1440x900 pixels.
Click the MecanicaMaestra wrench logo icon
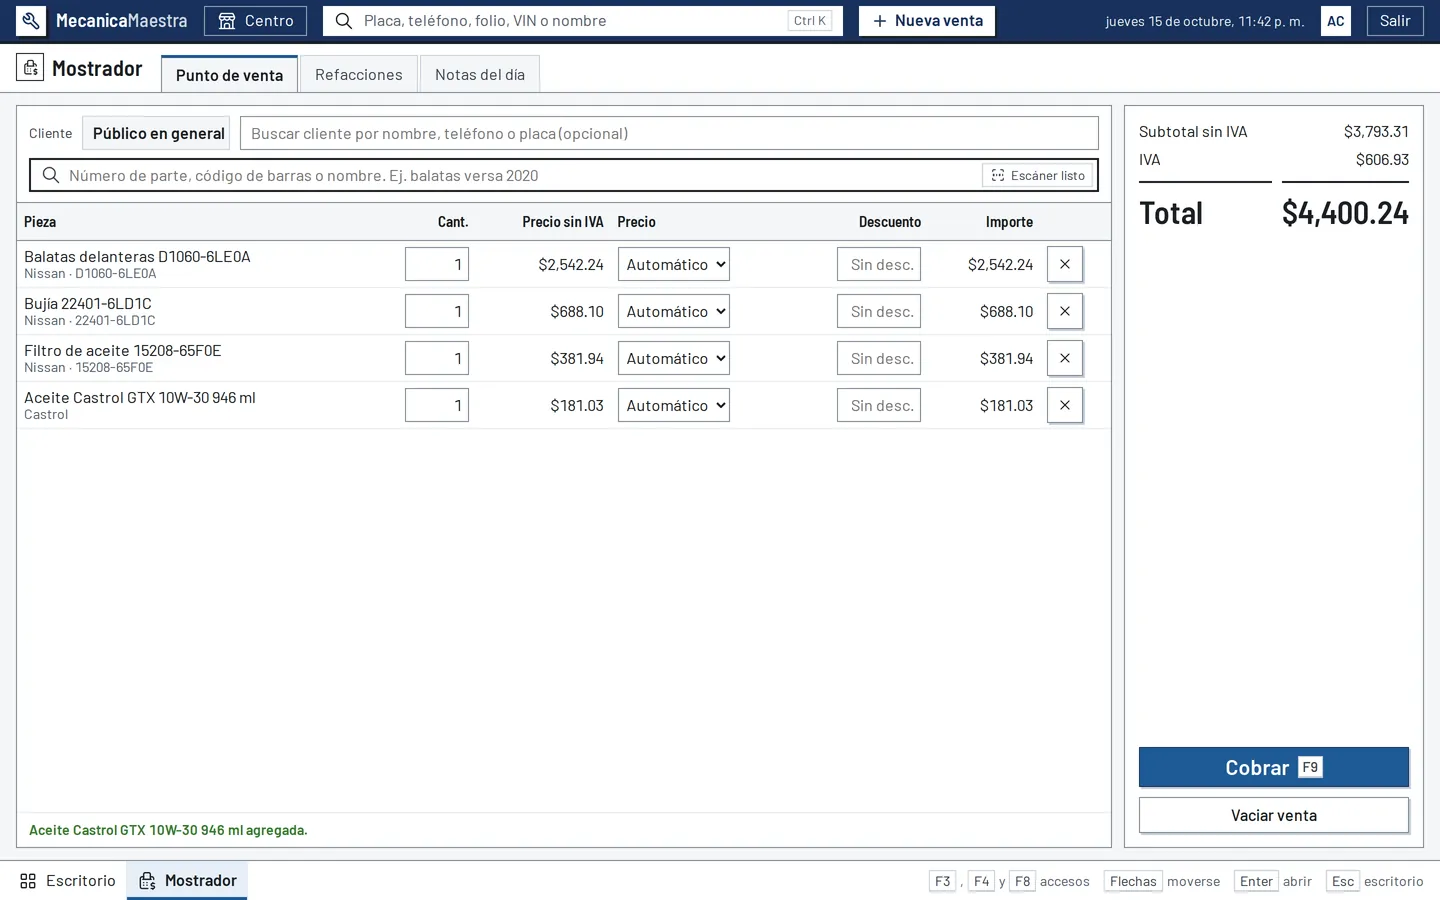[x=31, y=21]
